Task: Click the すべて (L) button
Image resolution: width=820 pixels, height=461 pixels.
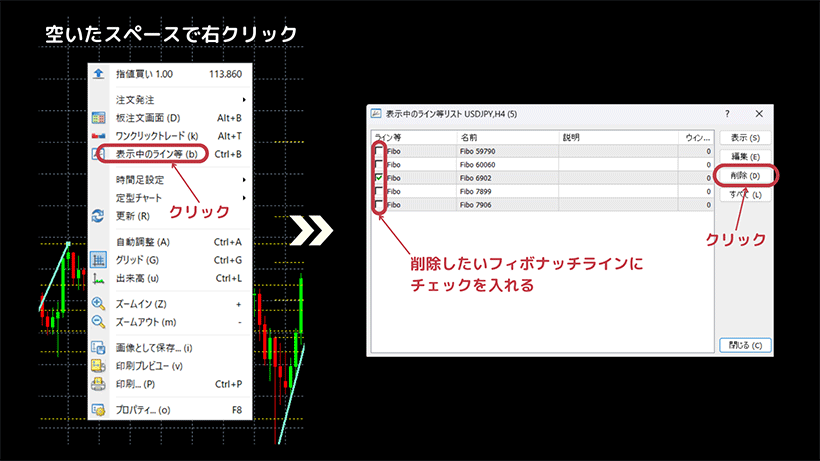Action: pos(745,194)
